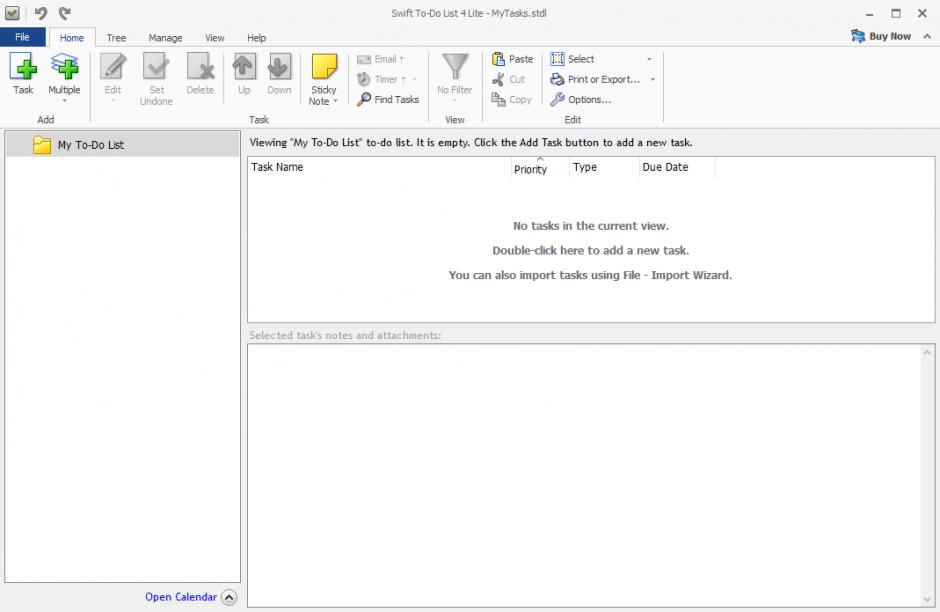Click the Delete task icon

click(x=200, y=66)
